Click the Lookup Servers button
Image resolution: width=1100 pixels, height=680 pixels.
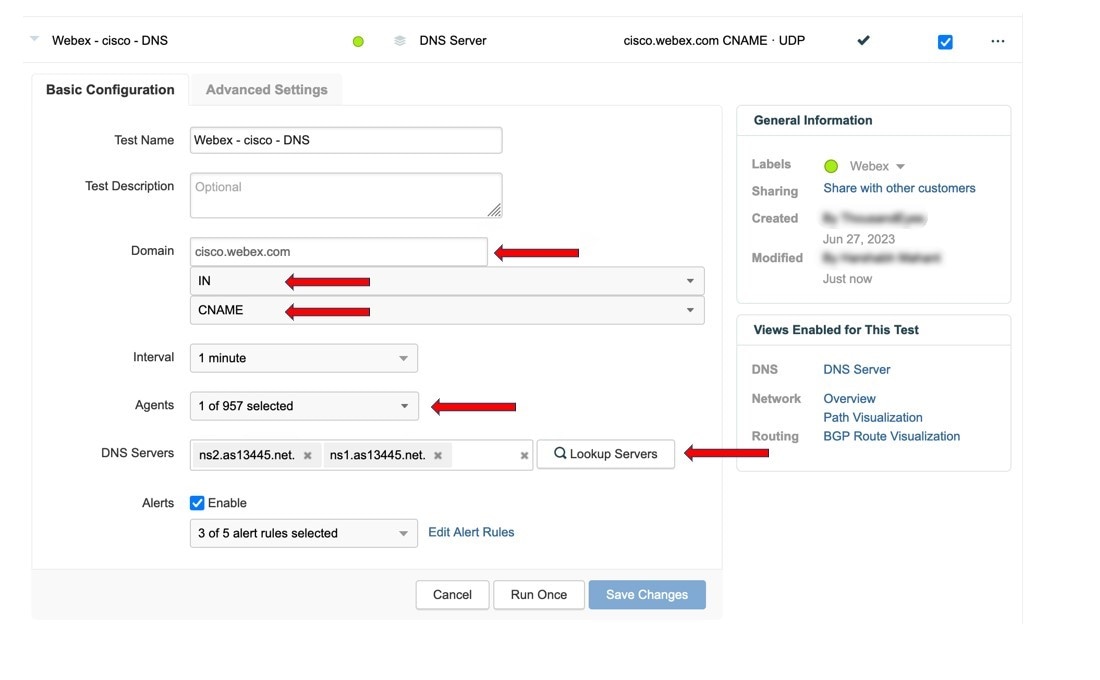(605, 454)
